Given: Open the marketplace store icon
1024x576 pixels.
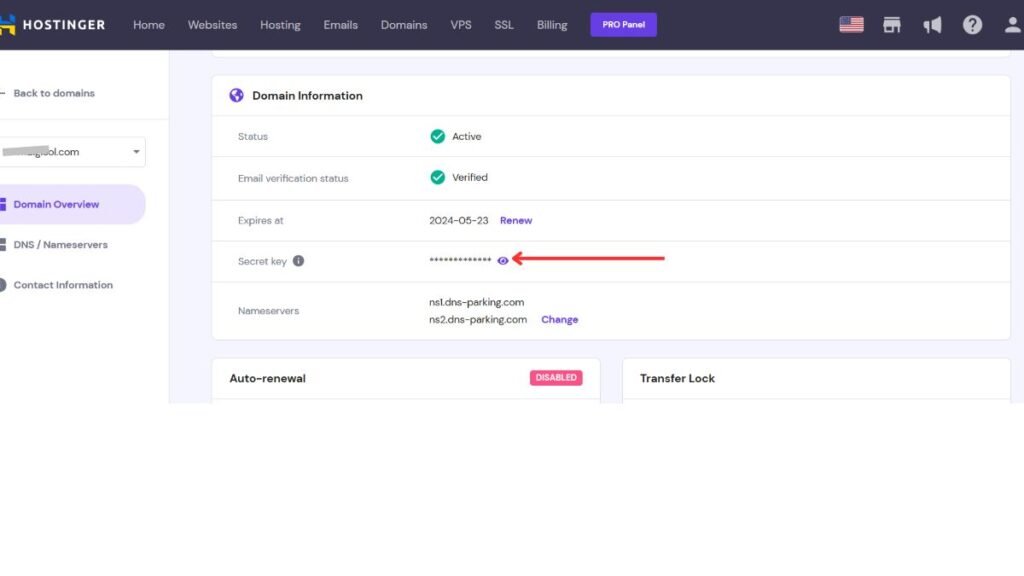Looking at the screenshot, I should [x=891, y=25].
